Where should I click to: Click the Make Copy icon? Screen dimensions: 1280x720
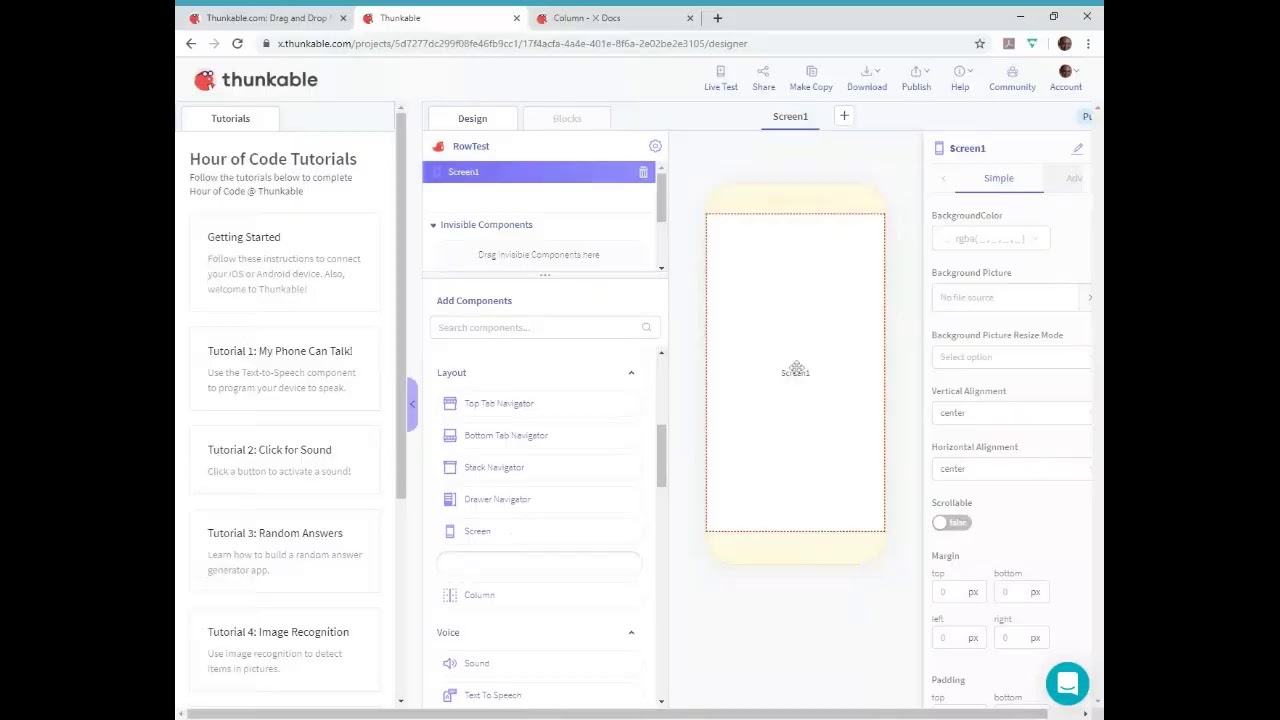click(x=811, y=71)
